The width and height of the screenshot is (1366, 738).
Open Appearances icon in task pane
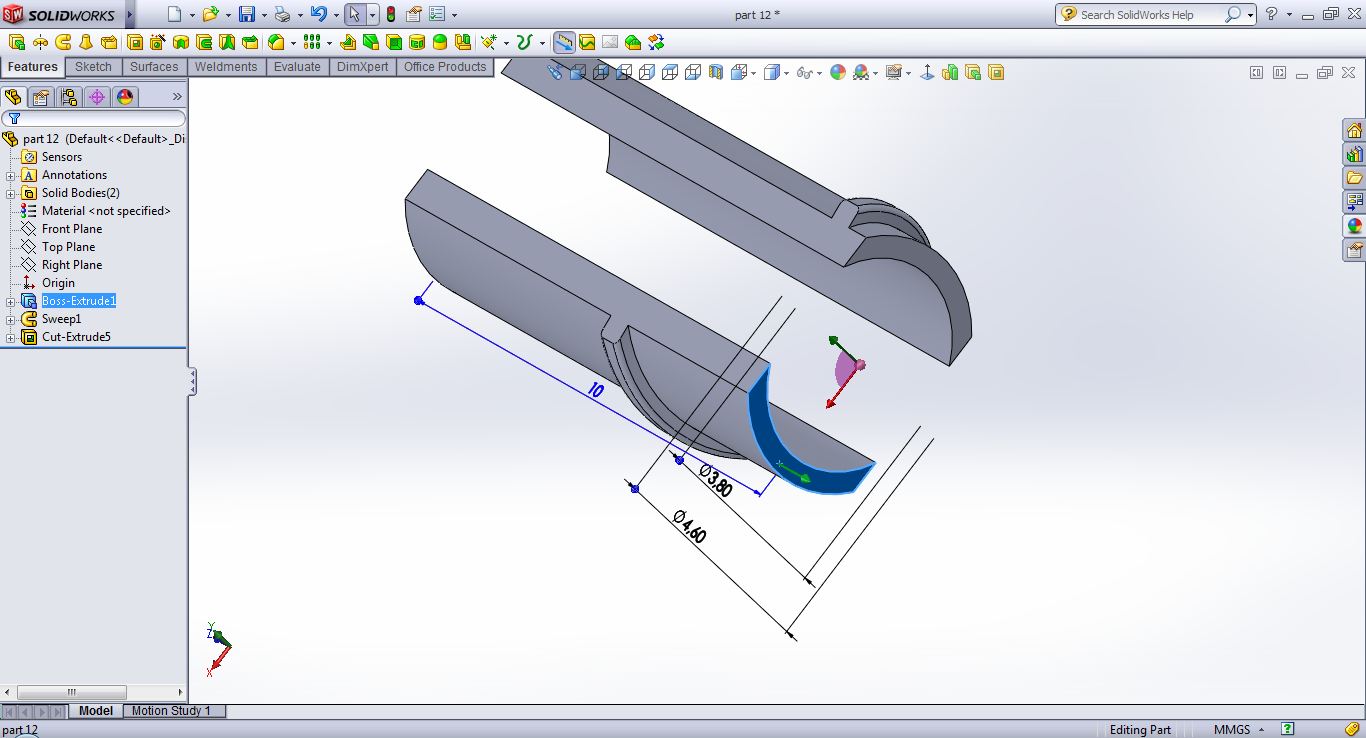[1354, 226]
